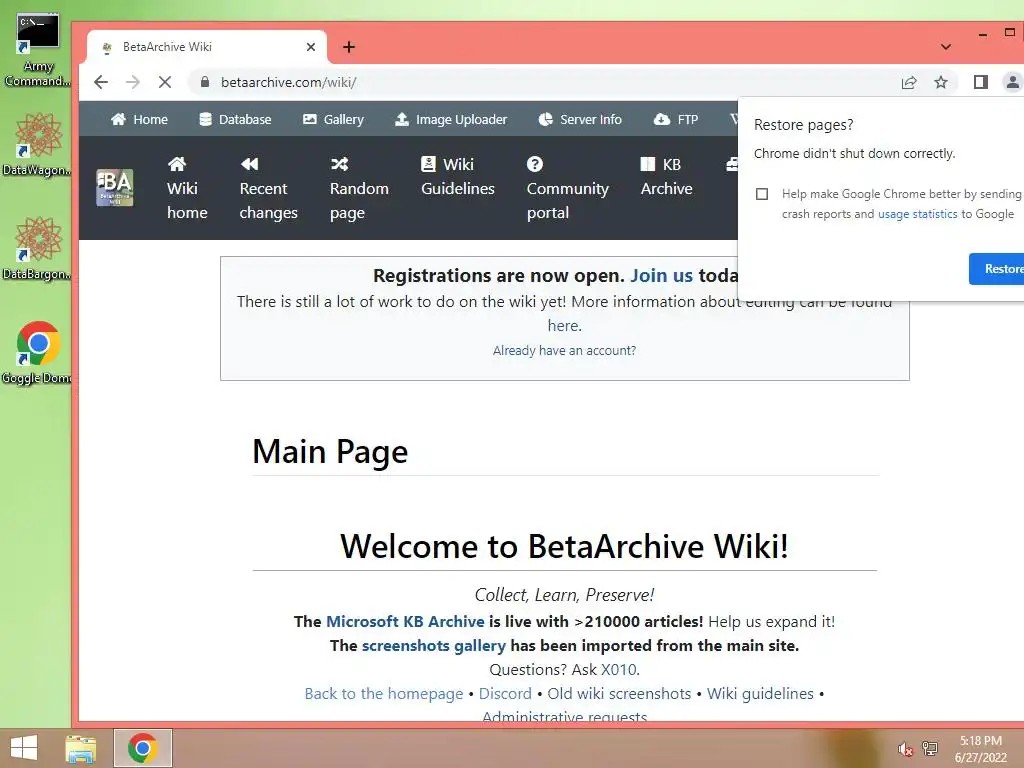Viewport: 1024px width, 768px height.
Task: Open the Army Command desktop shortcut
Action: point(37,50)
